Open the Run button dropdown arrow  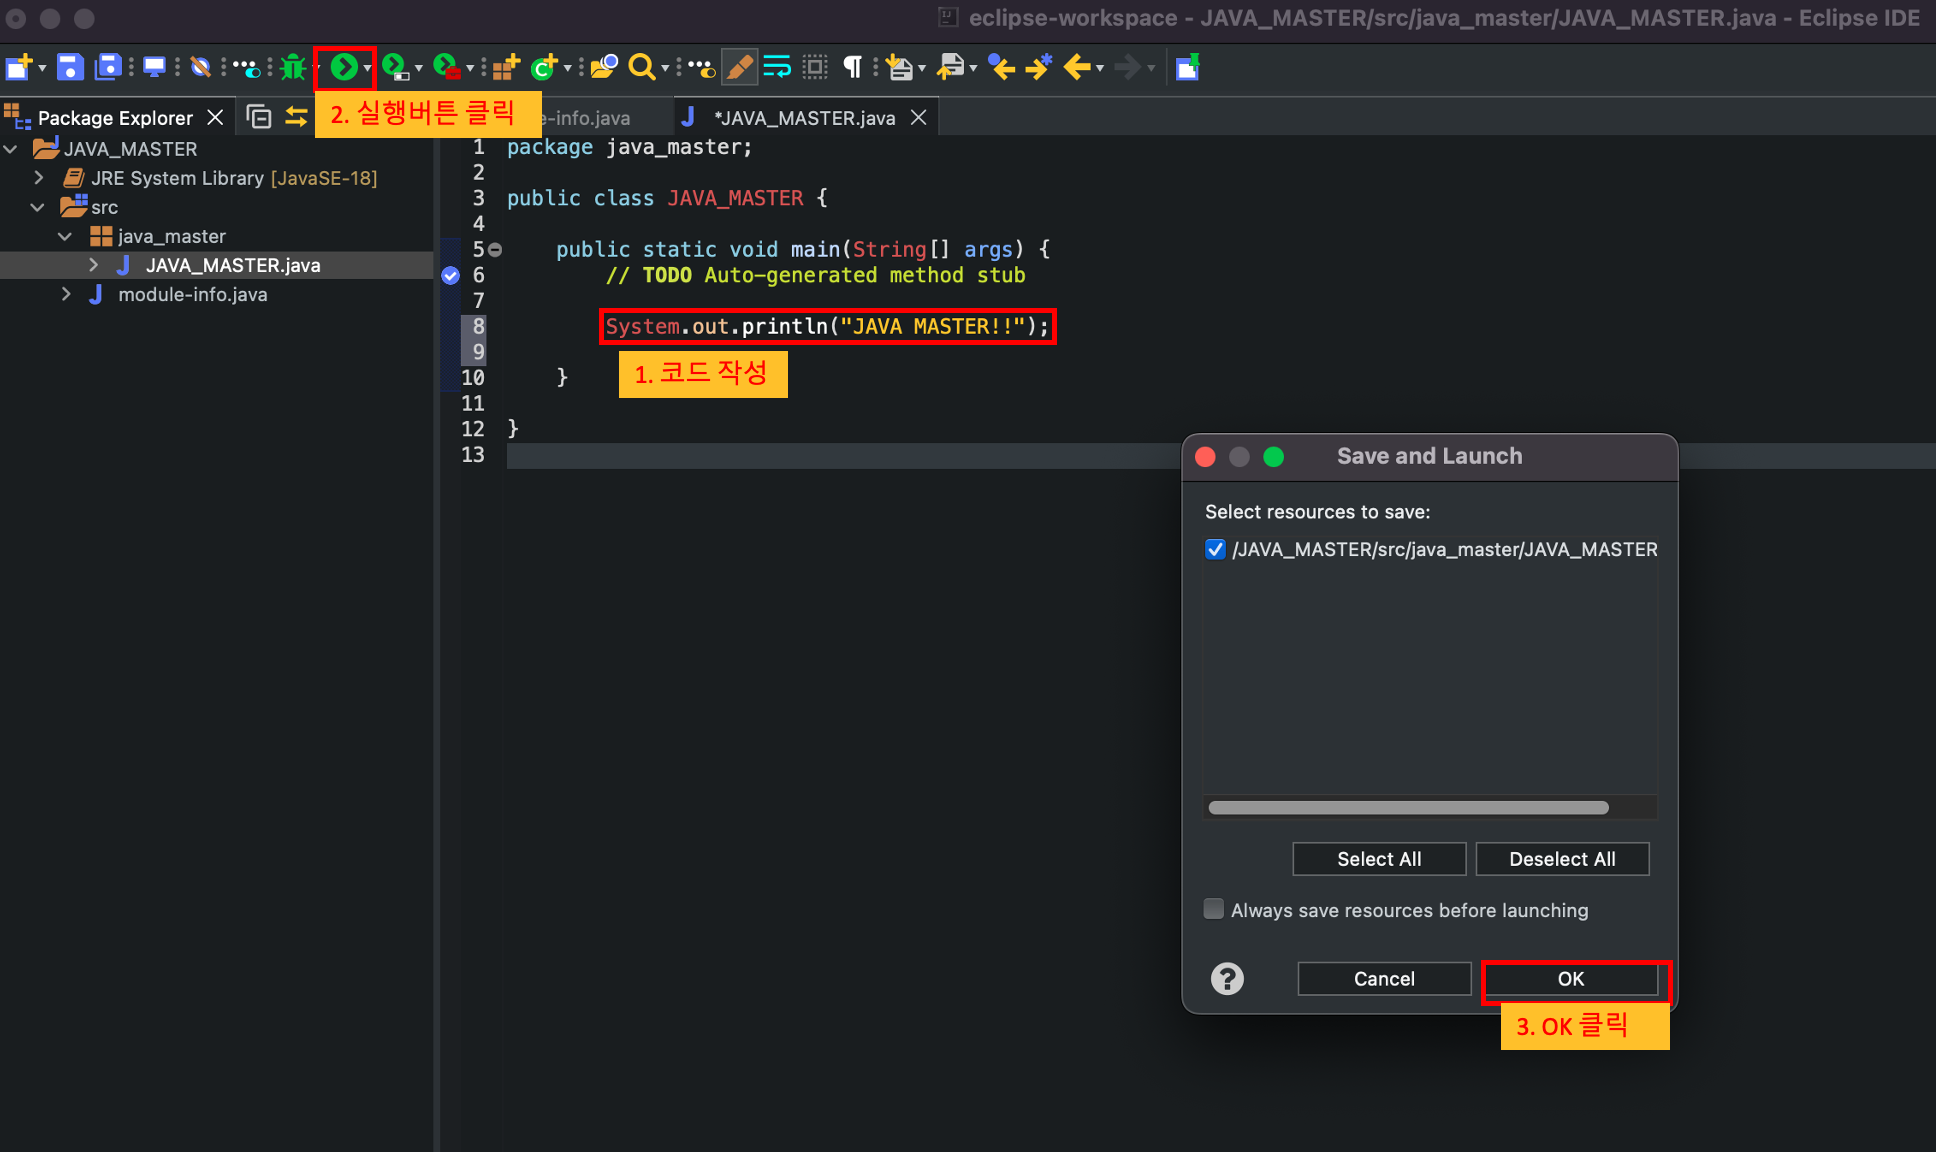tap(367, 68)
